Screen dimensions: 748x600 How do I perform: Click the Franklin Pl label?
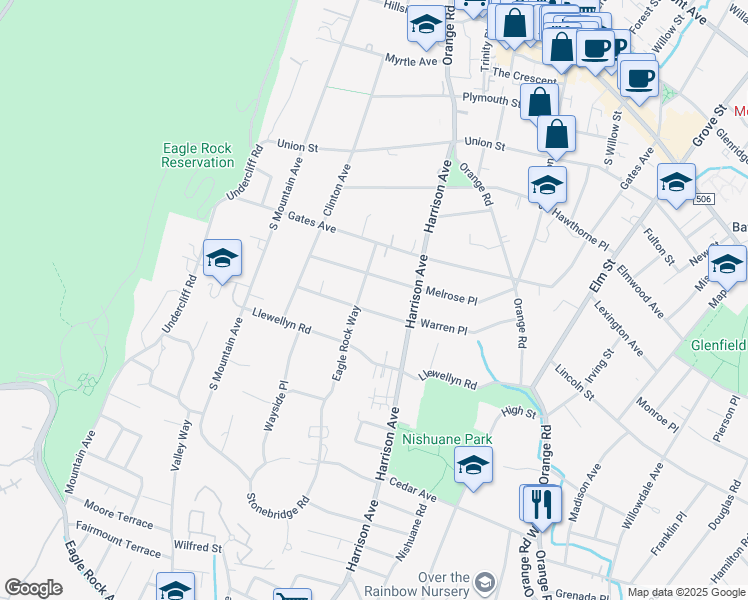coord(668,533)
